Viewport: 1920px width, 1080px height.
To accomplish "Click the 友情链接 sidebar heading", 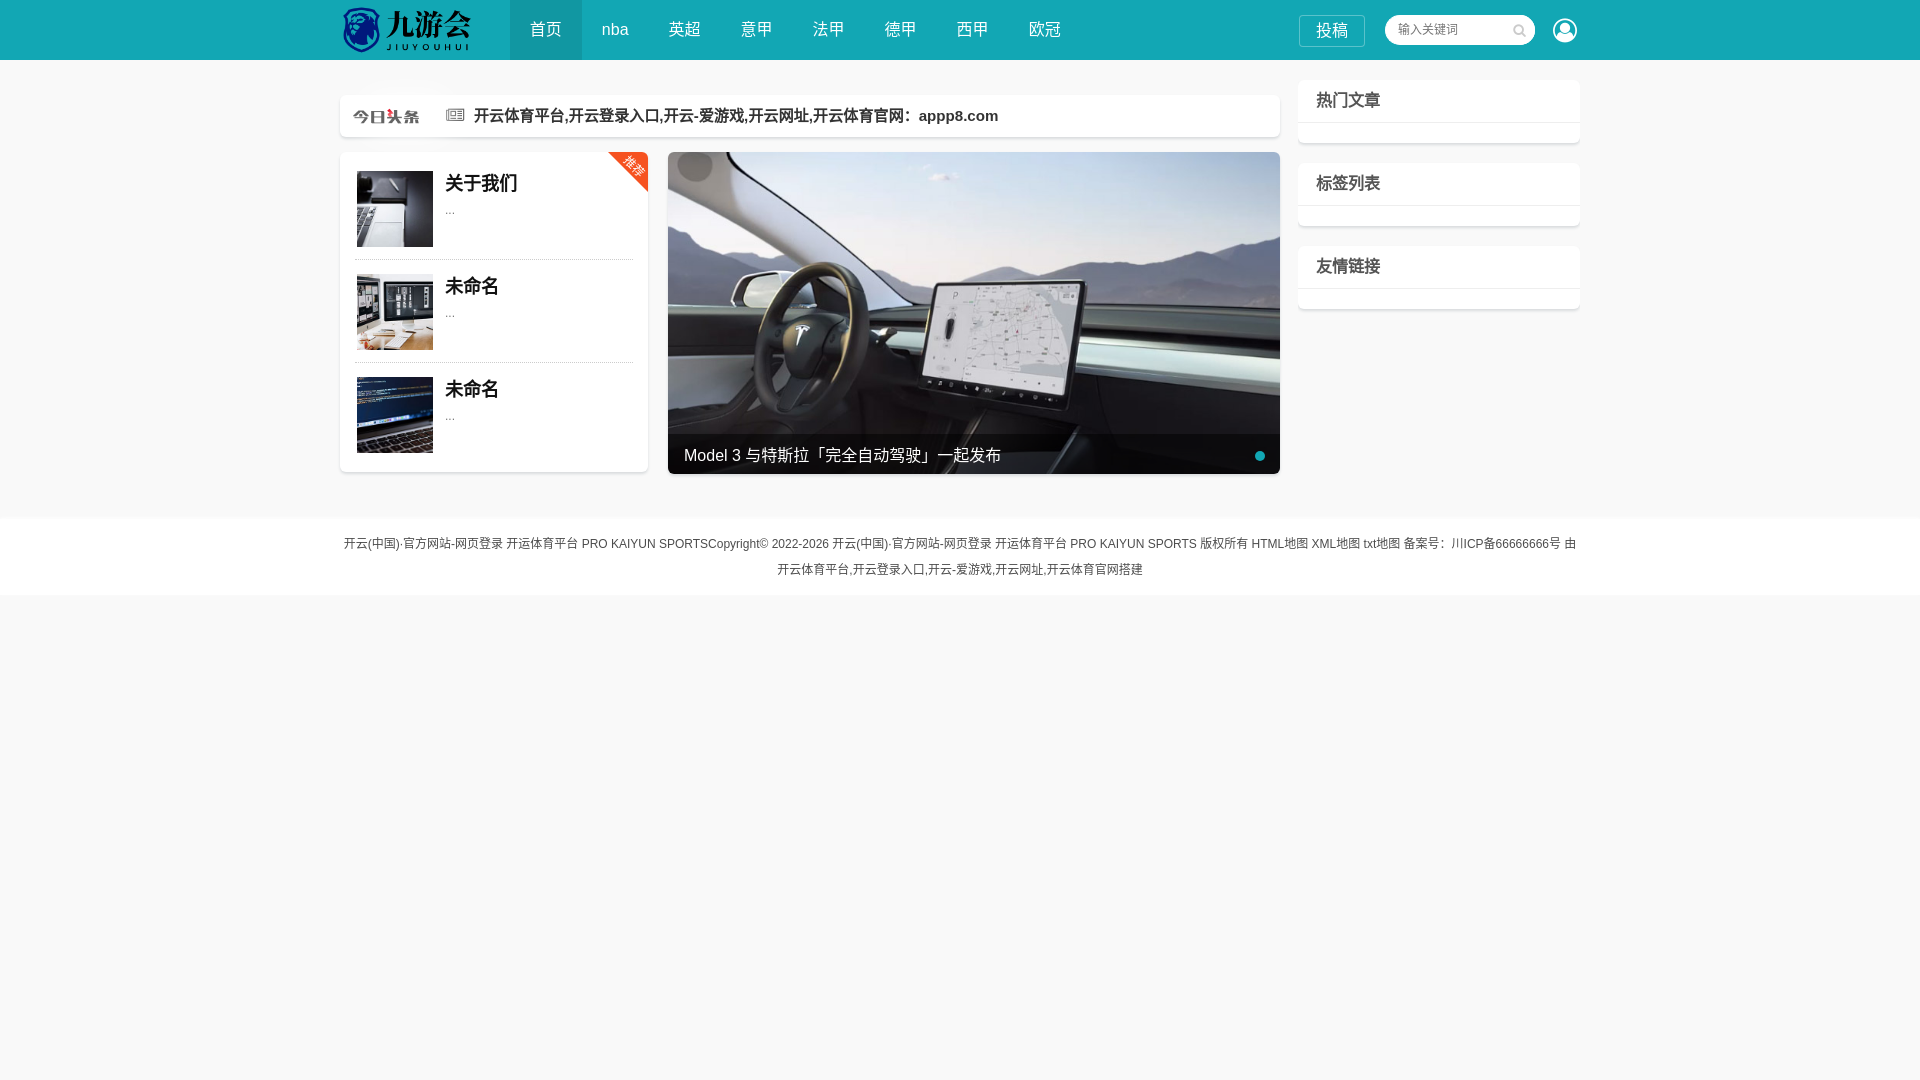I will point(1348,266).
